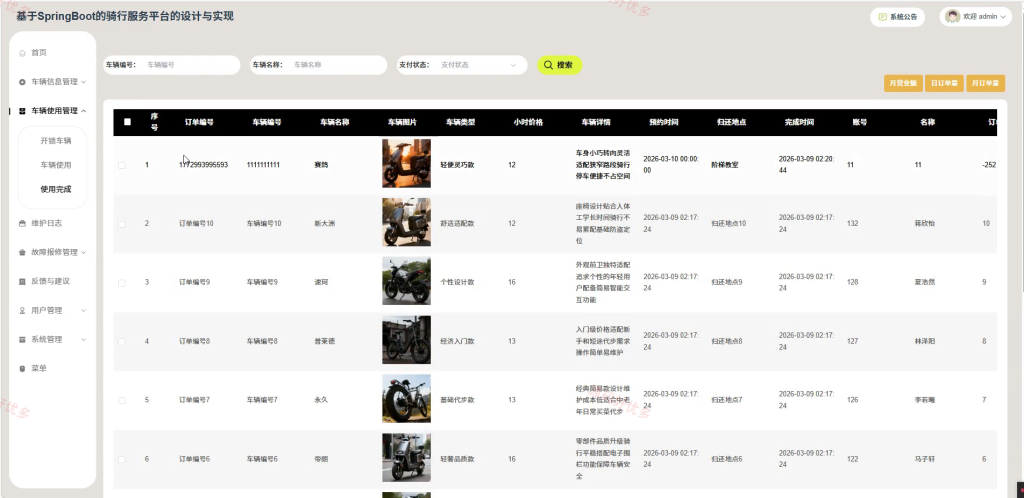Open the 车辆使用 submenu item
1024x498 pixels.
point(56,165)
